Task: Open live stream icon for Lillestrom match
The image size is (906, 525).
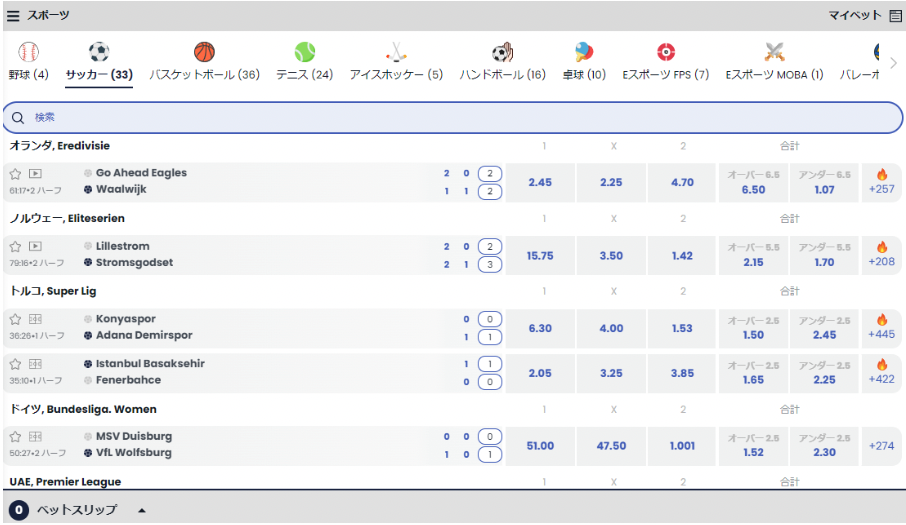Action: [35, 246]
